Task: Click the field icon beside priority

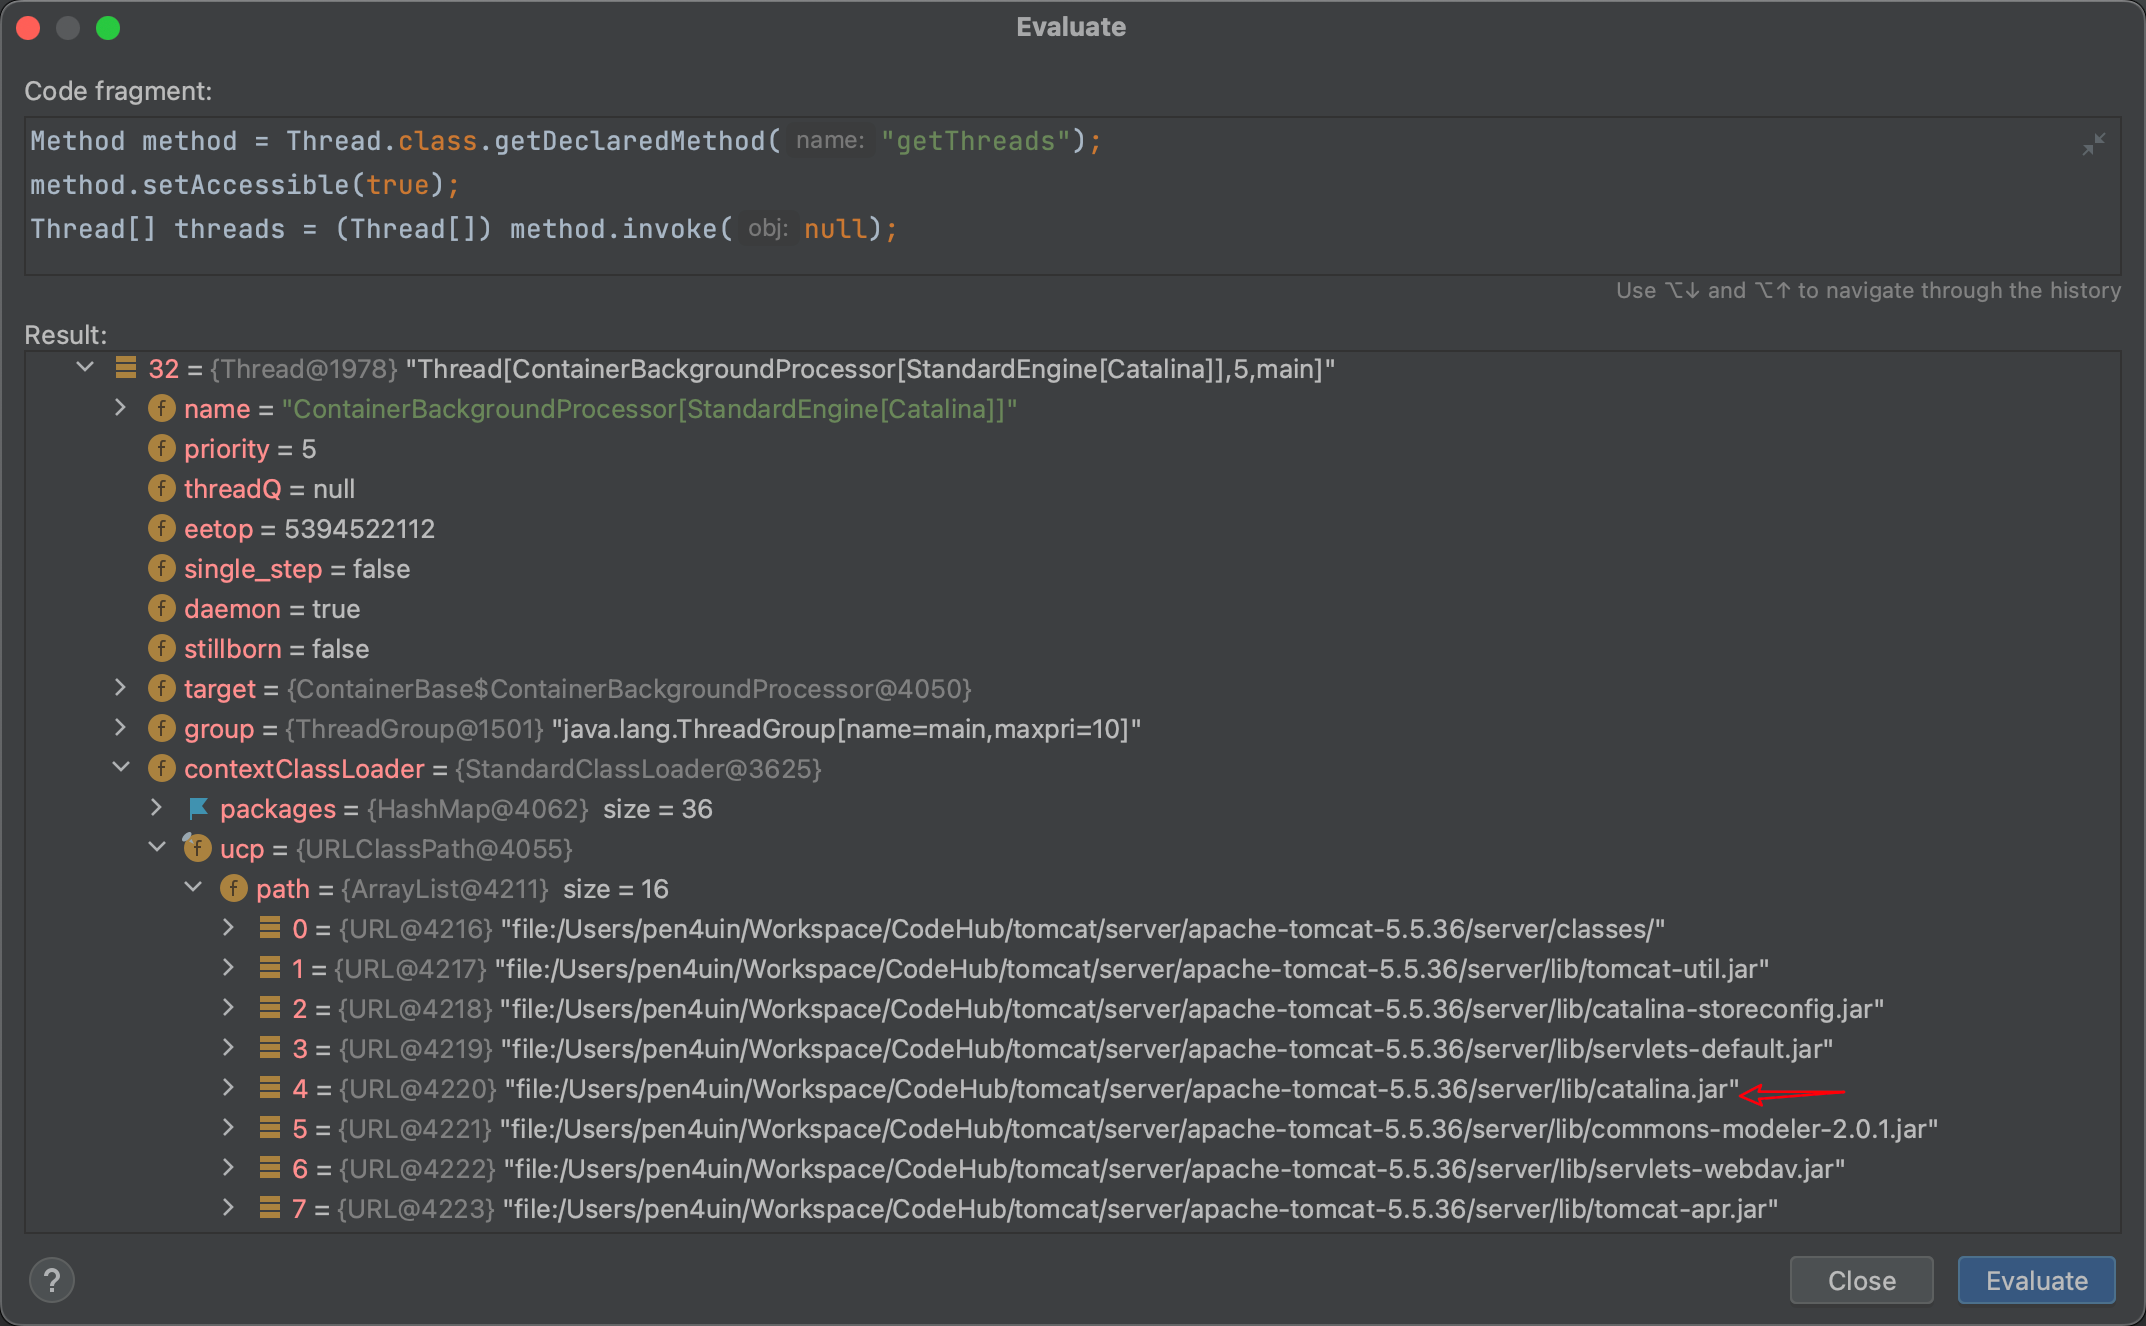Action: pyautogui.click(x=162, y=448)
